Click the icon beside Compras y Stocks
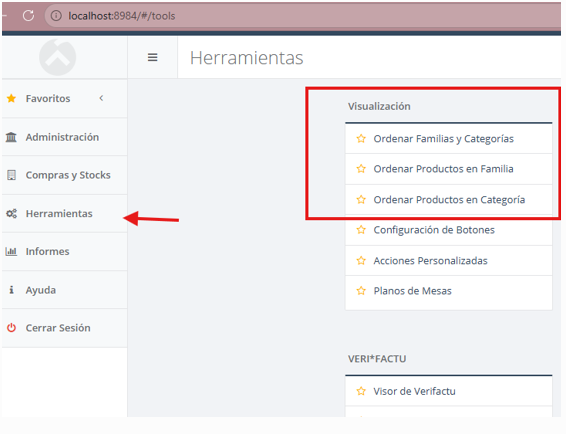Viewport: 566px width, 434px height. (x=12, y=175)
